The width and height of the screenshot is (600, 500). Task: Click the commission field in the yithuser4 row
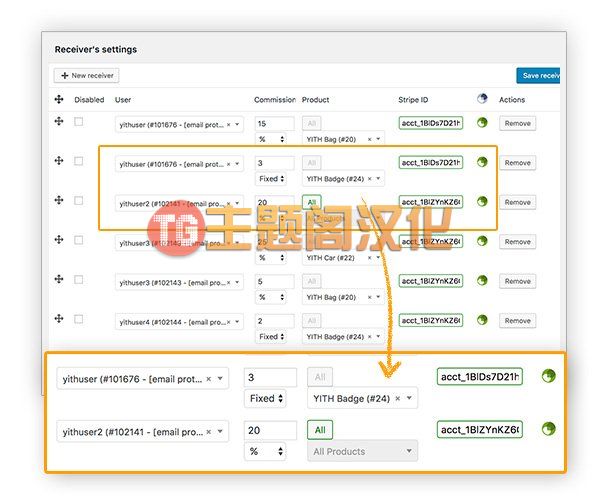click(275, 321)
